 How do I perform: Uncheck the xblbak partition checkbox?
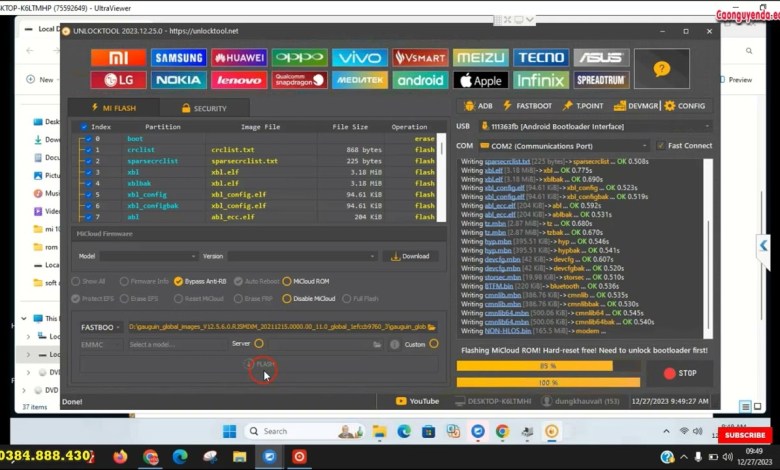(x=89, y=184)
